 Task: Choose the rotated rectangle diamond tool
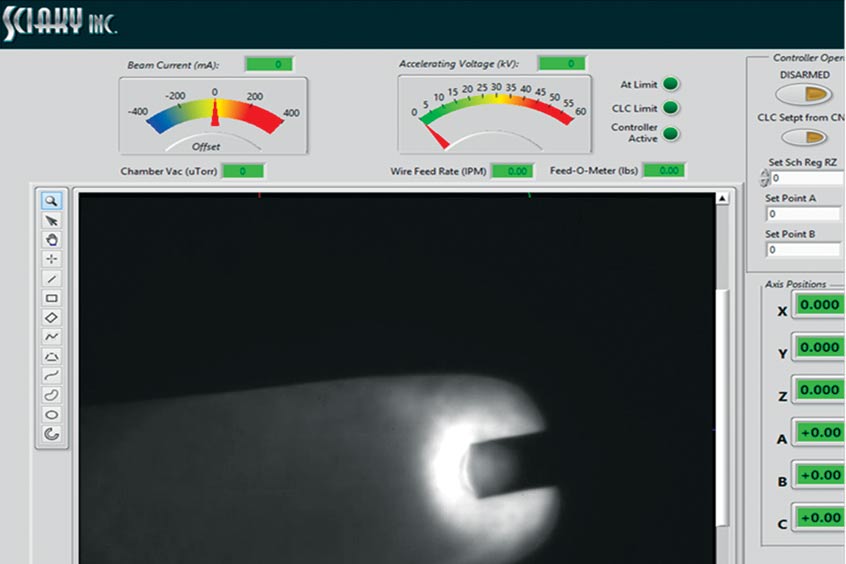[52, 317]
